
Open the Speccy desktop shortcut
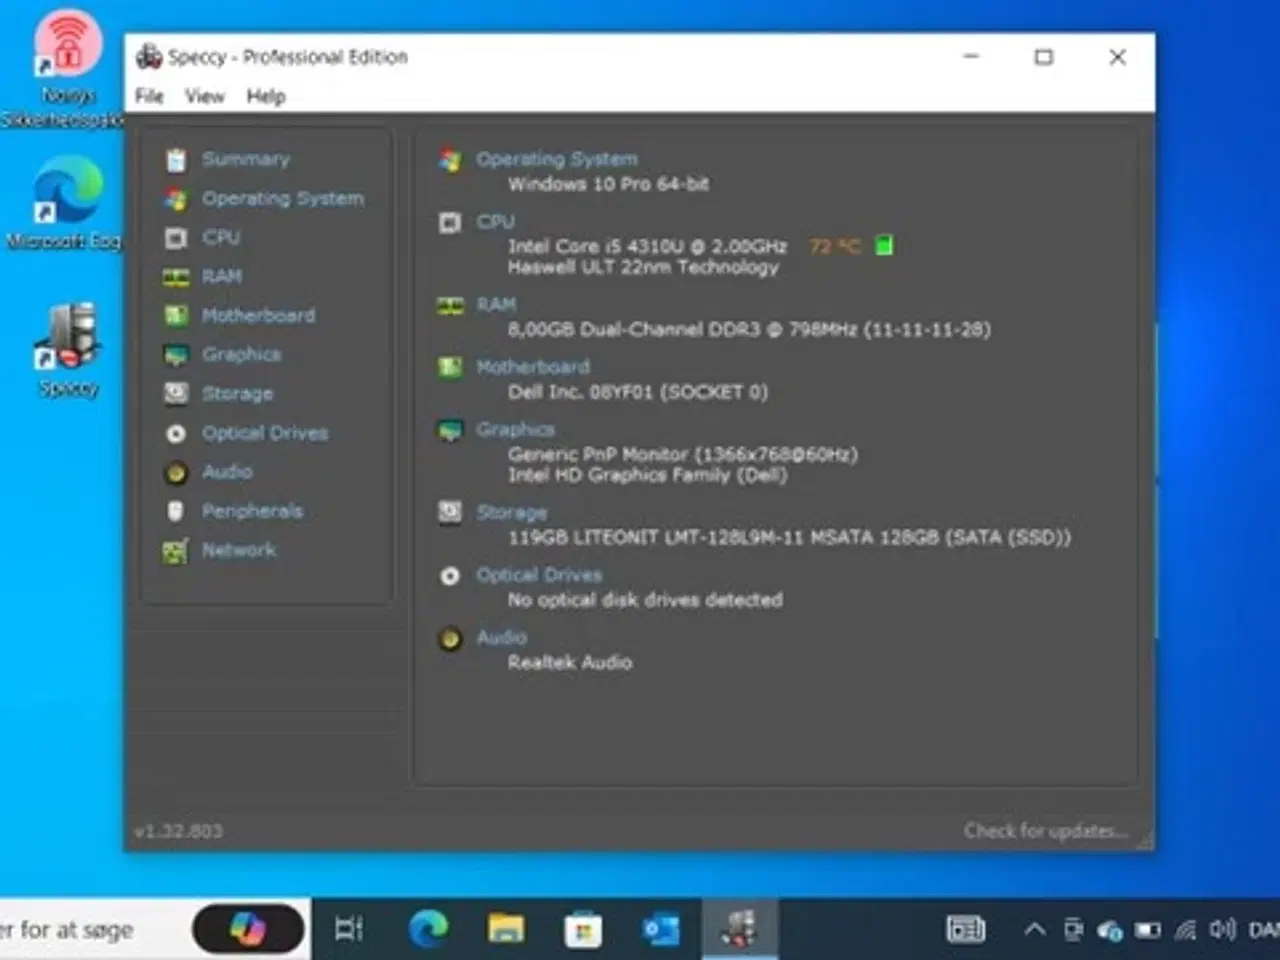[68, 349]
